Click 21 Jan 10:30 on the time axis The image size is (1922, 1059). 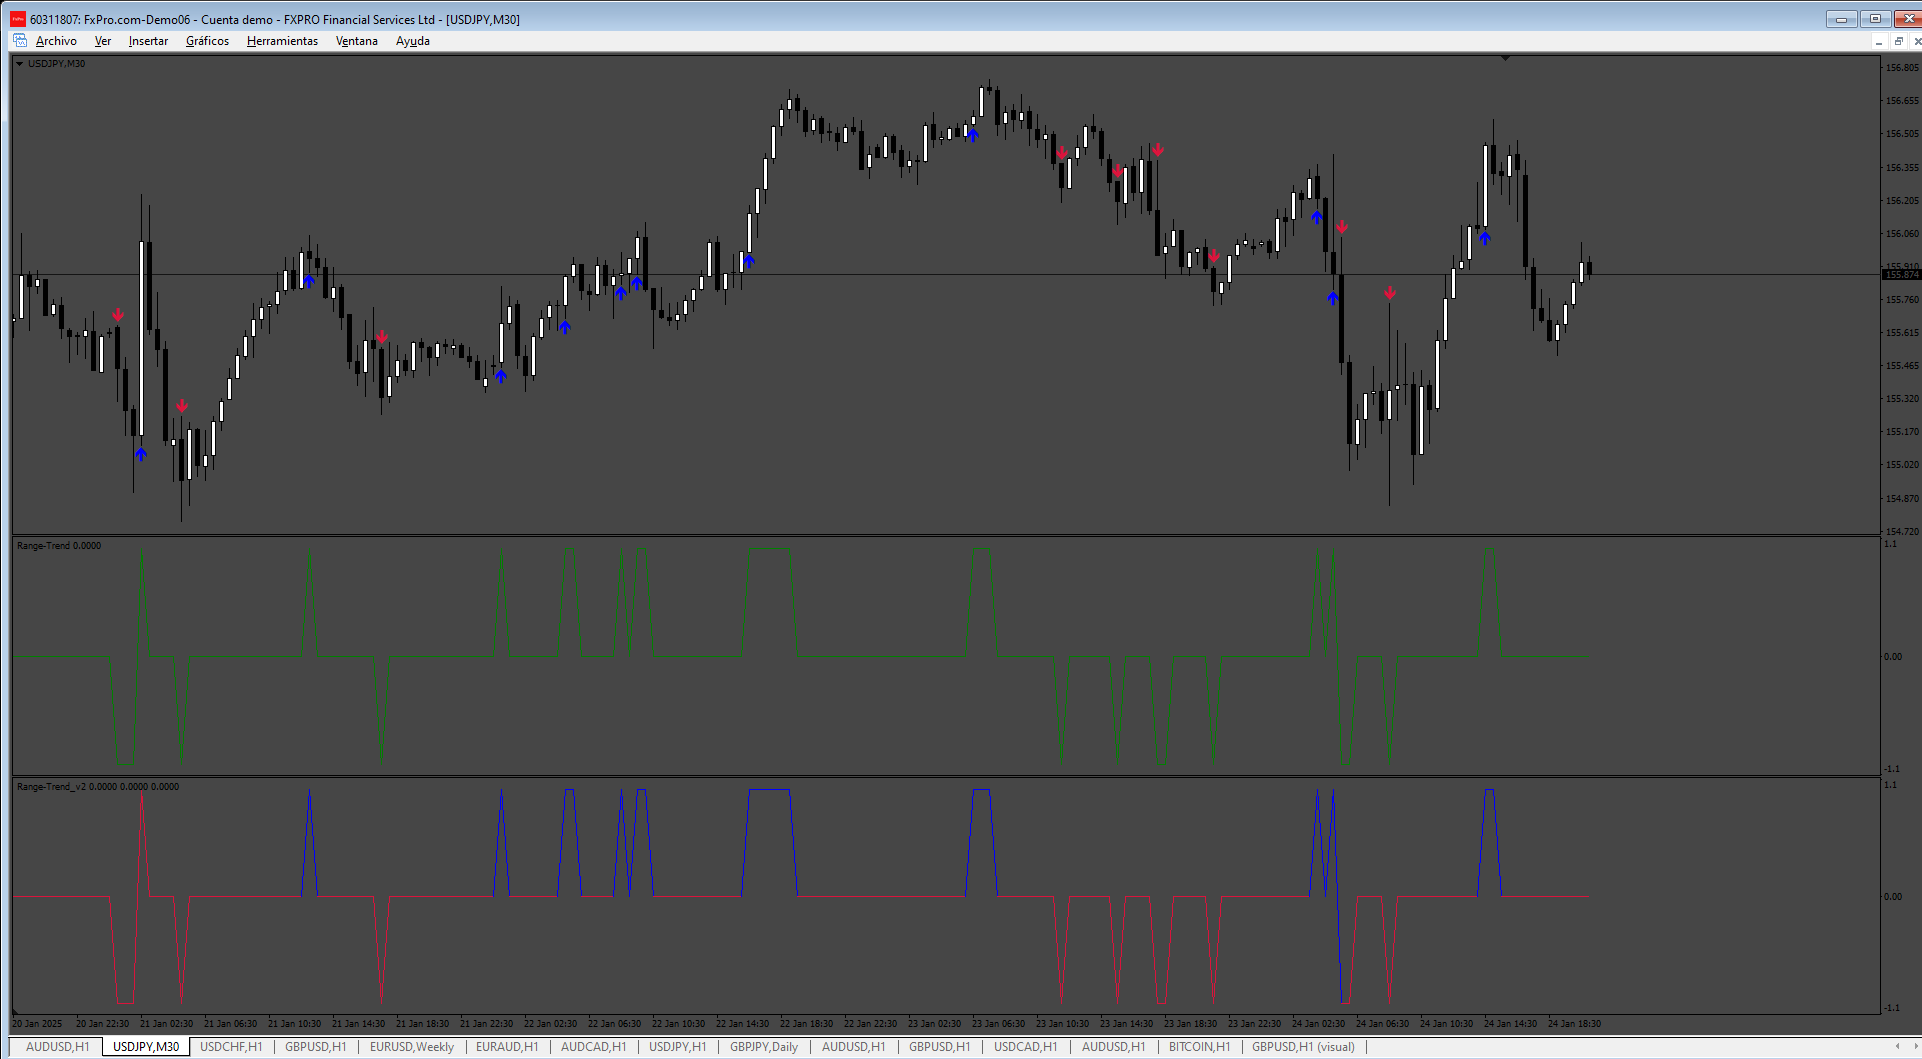[294, 1024]
